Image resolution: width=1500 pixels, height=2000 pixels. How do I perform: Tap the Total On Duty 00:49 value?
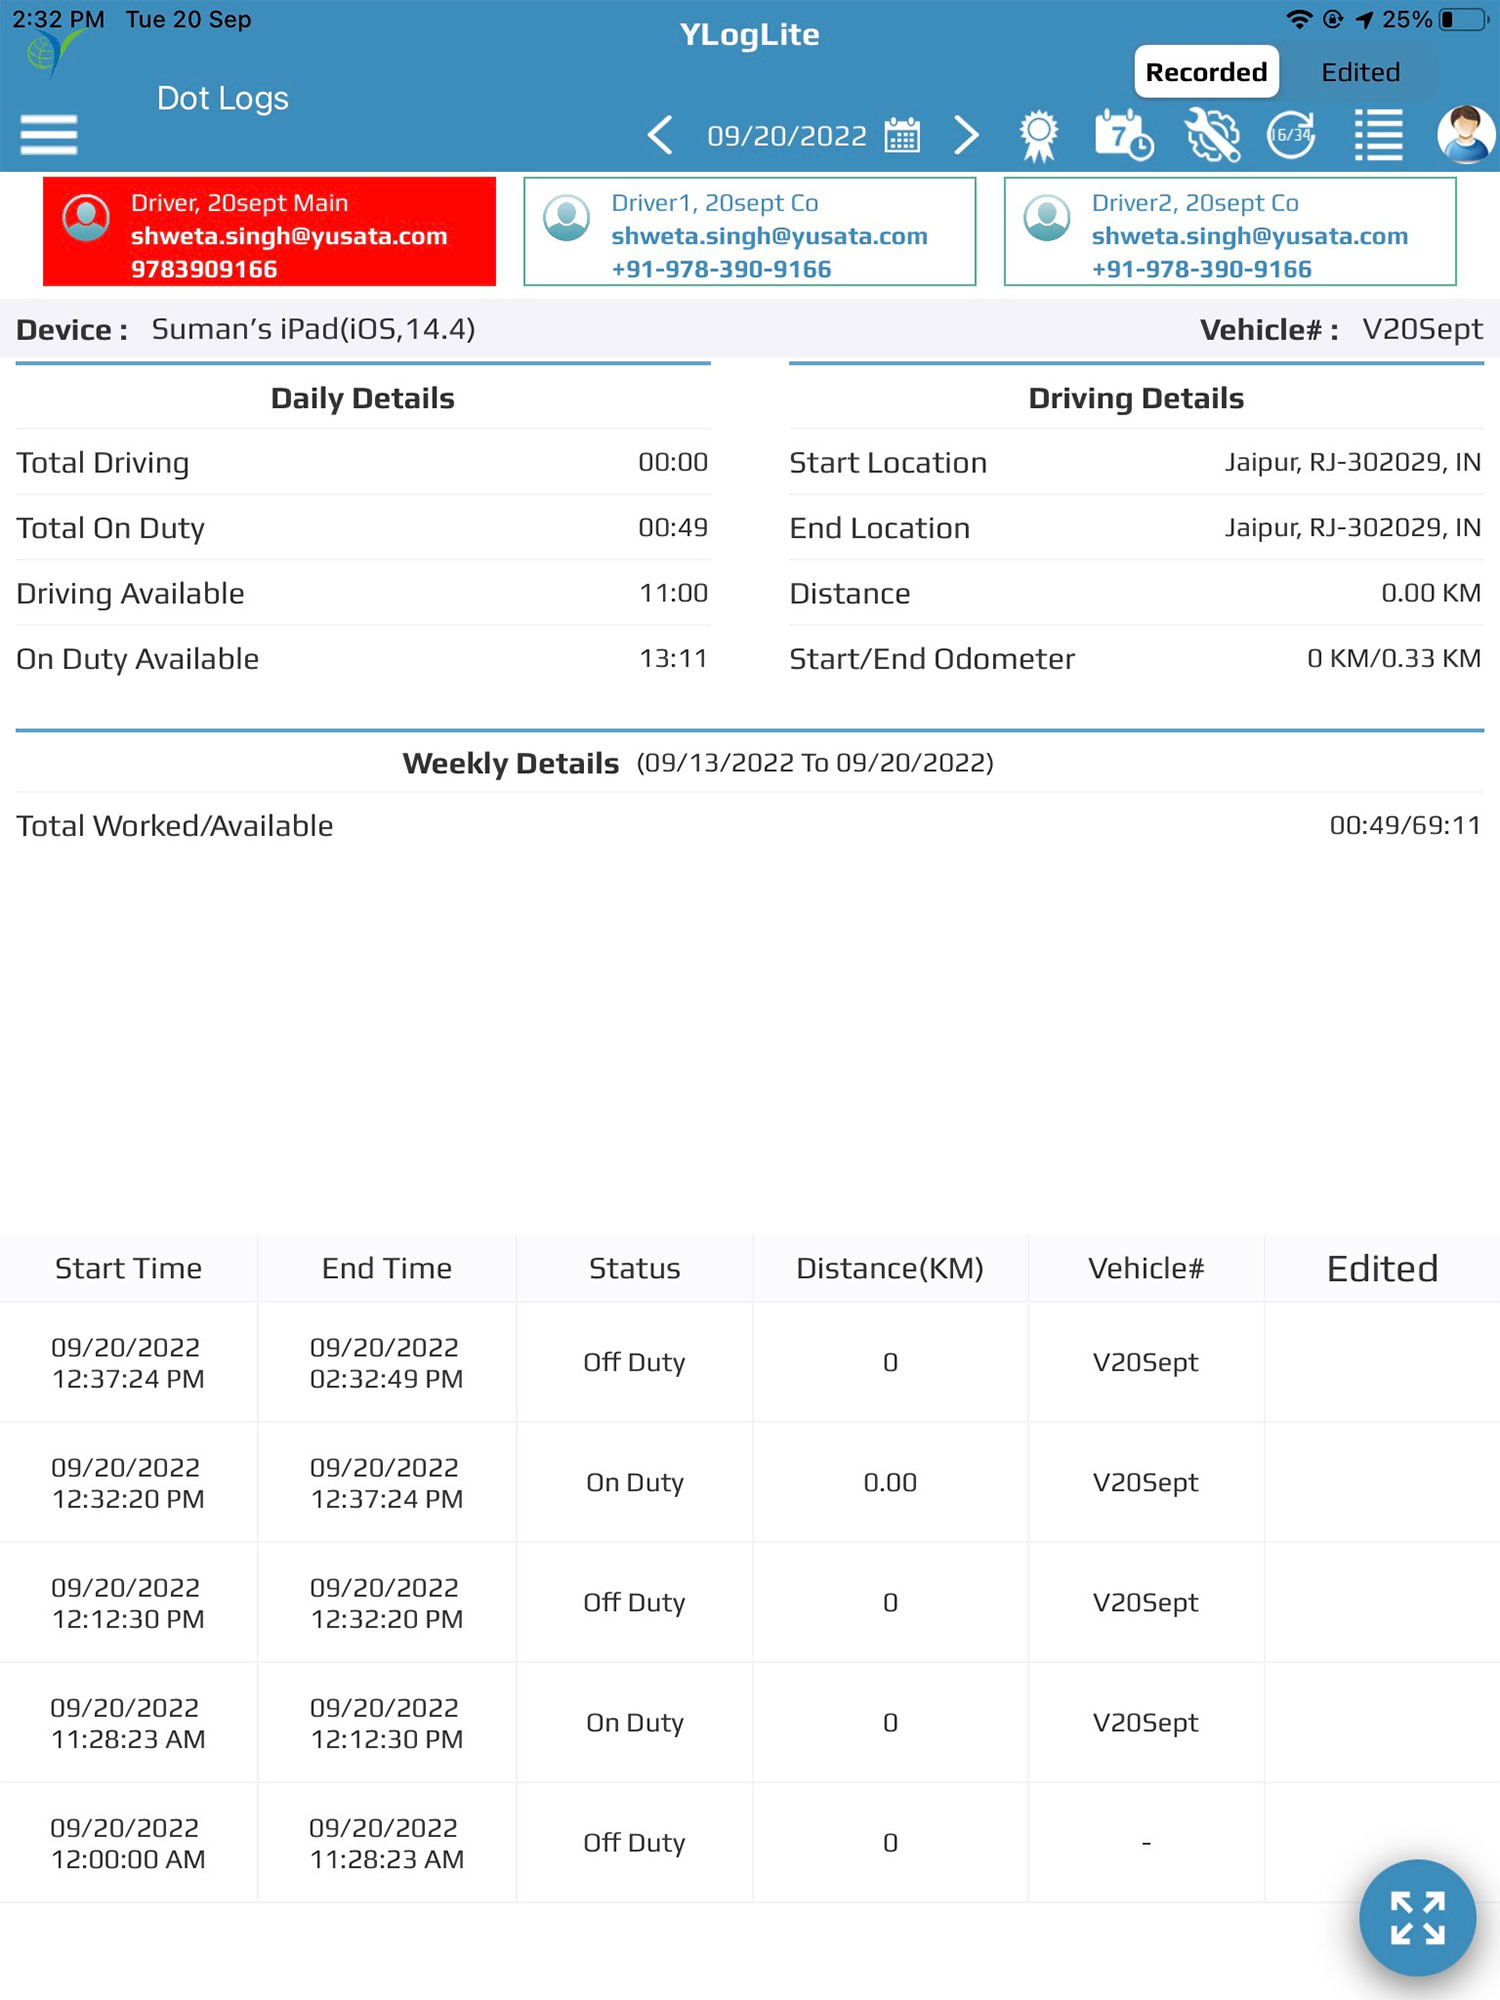[673, 527]
